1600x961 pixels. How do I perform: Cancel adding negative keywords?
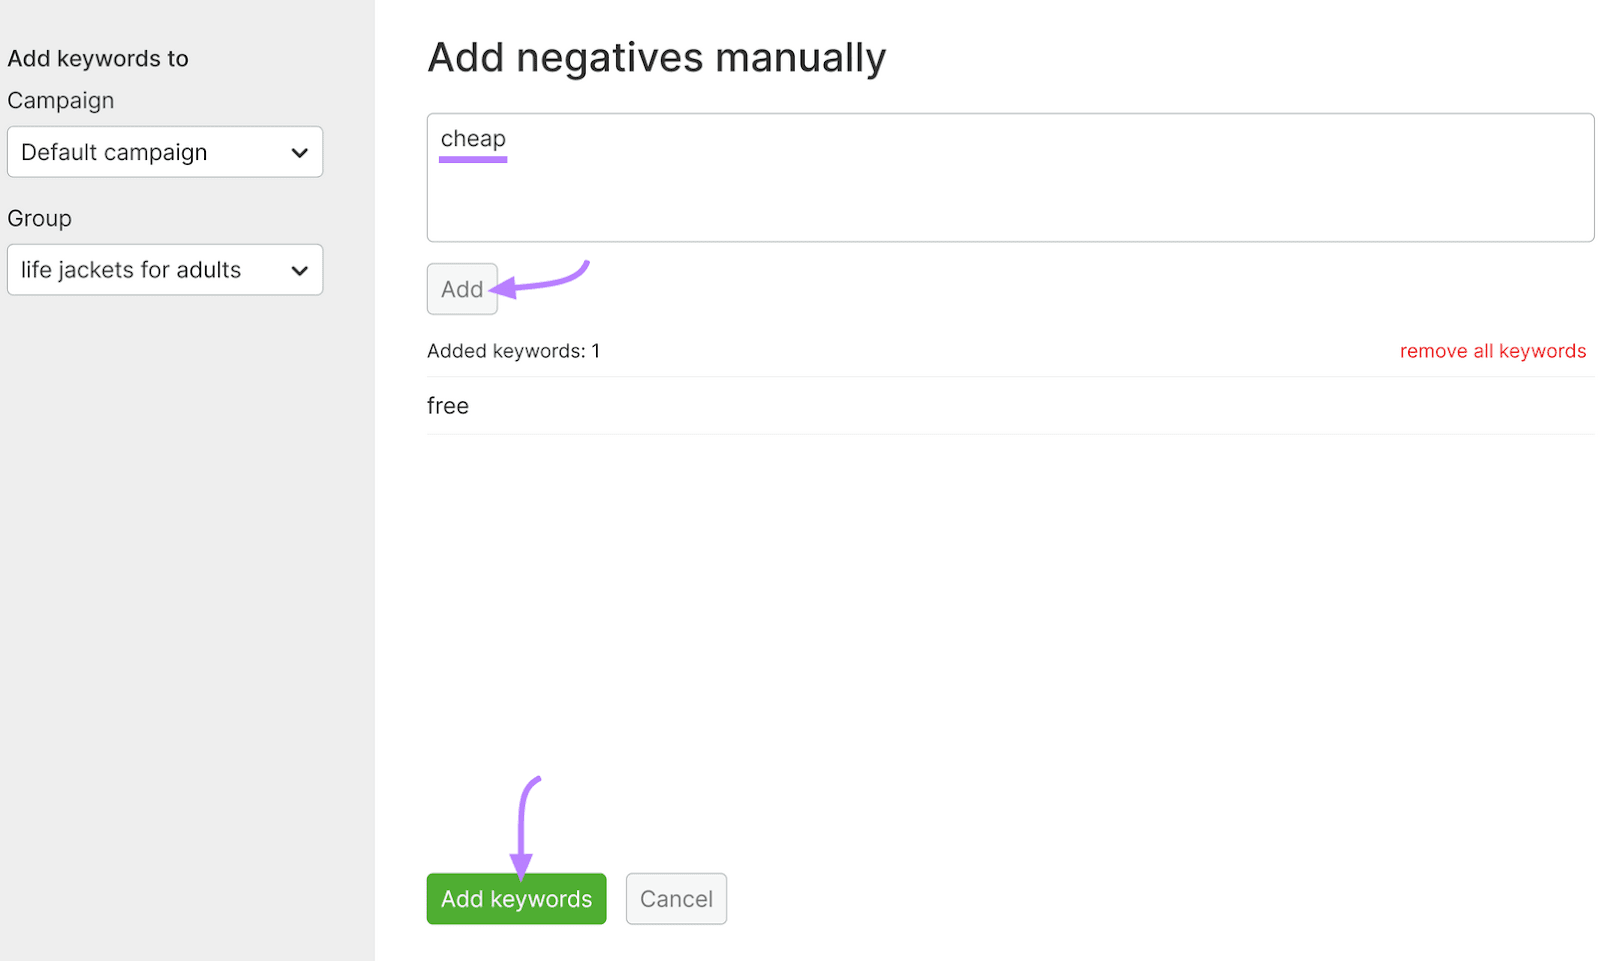pyautogui.click(x=676, y=898)
